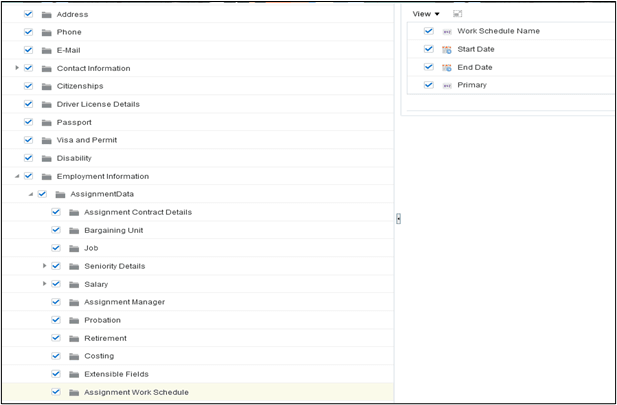
Task: Toggle the E-Mail checkbox
Action: click(x=28, y=50)
